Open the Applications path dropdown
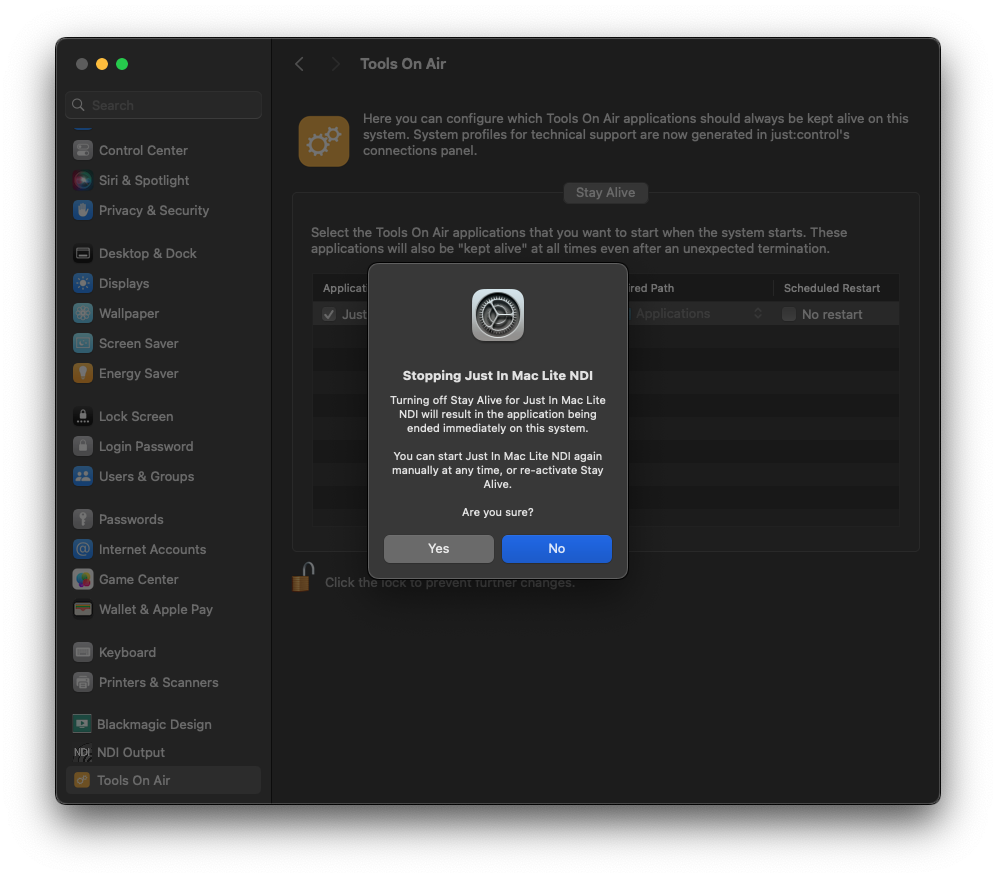The image size is (996, 878). pos(698,314)
